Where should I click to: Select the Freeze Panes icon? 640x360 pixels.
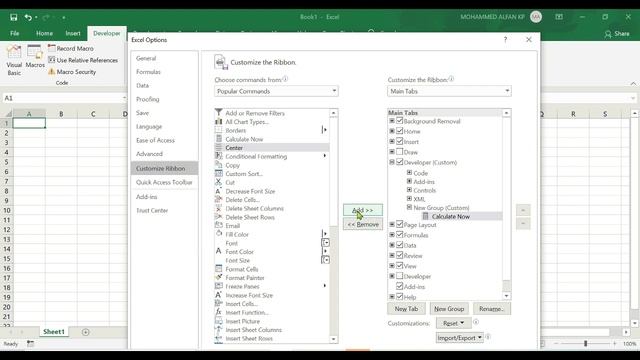(x=219, y=286)
